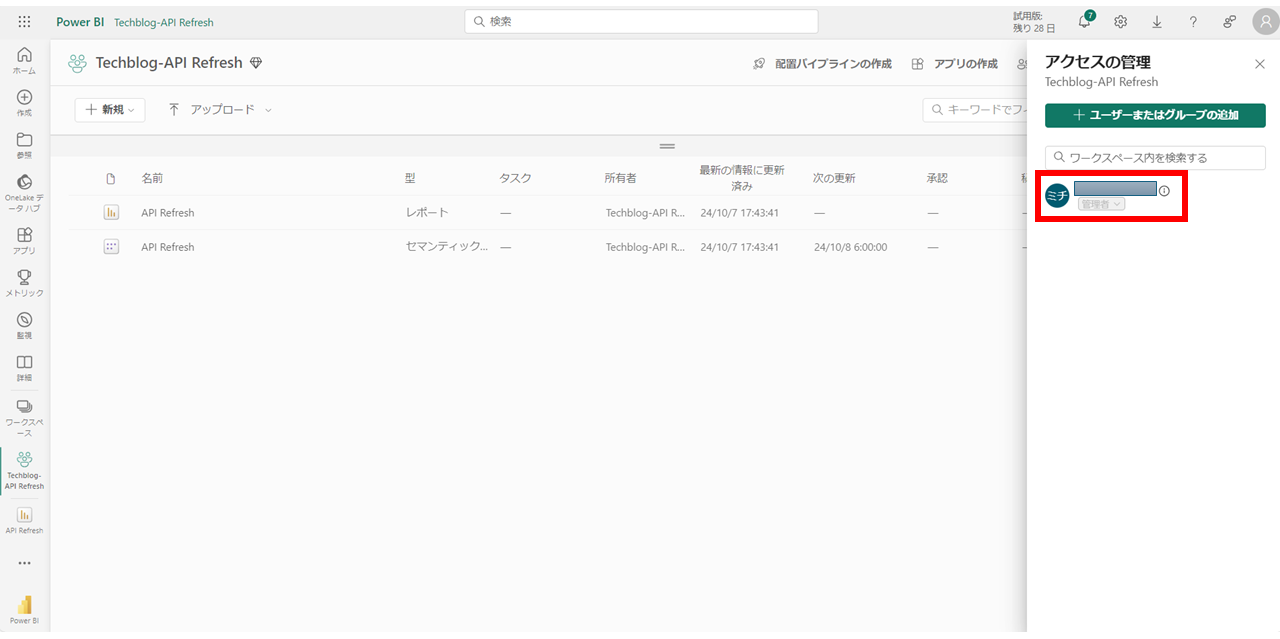Open Create in left sidebar
The image size is (1280, 639).
[x=24, y=103]
